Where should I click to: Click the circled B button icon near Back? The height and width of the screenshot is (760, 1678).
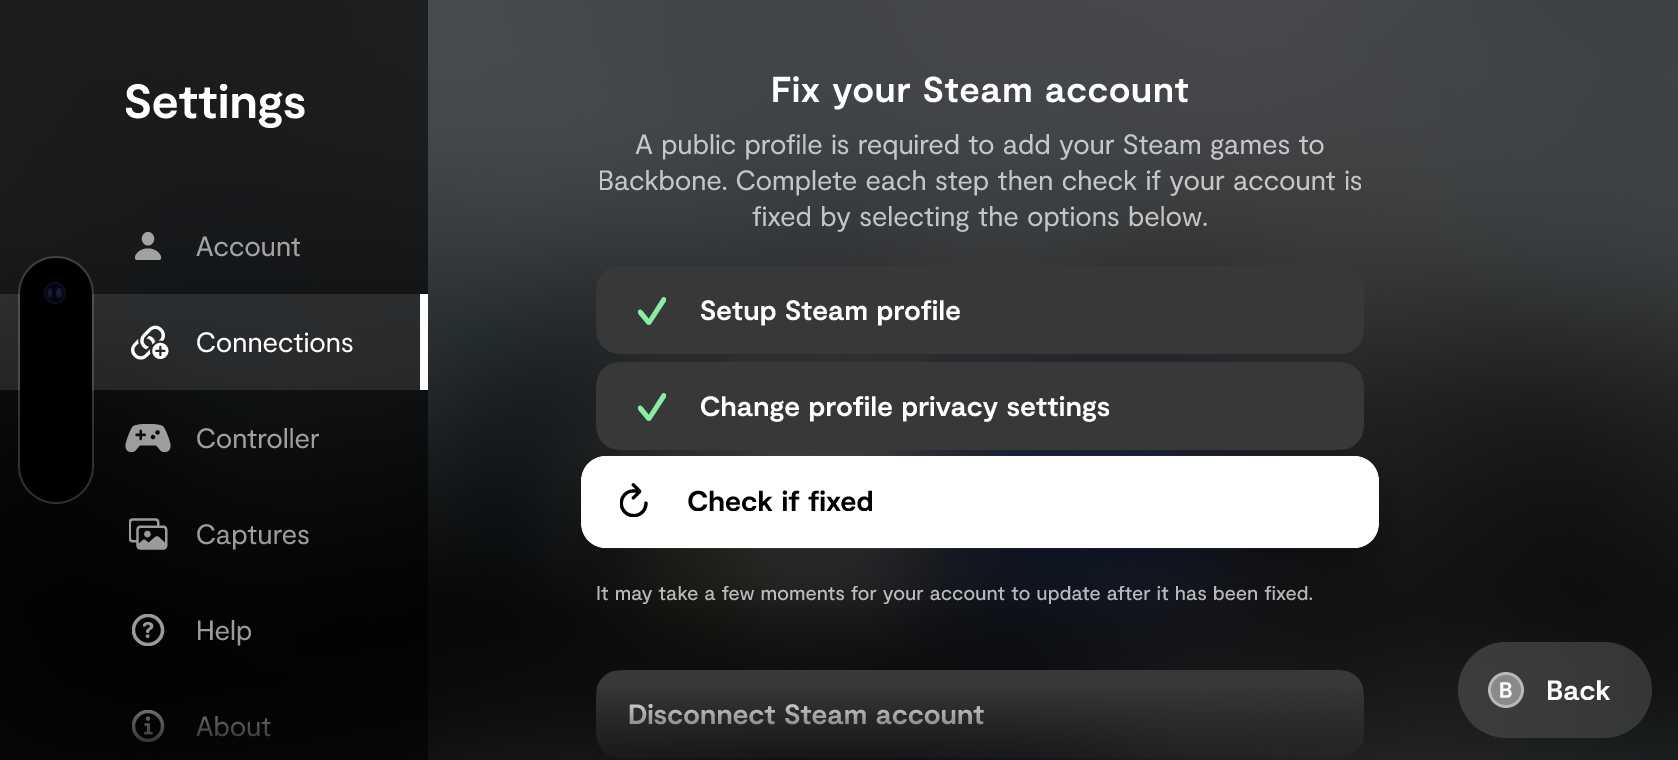[x=1505, y=690]
